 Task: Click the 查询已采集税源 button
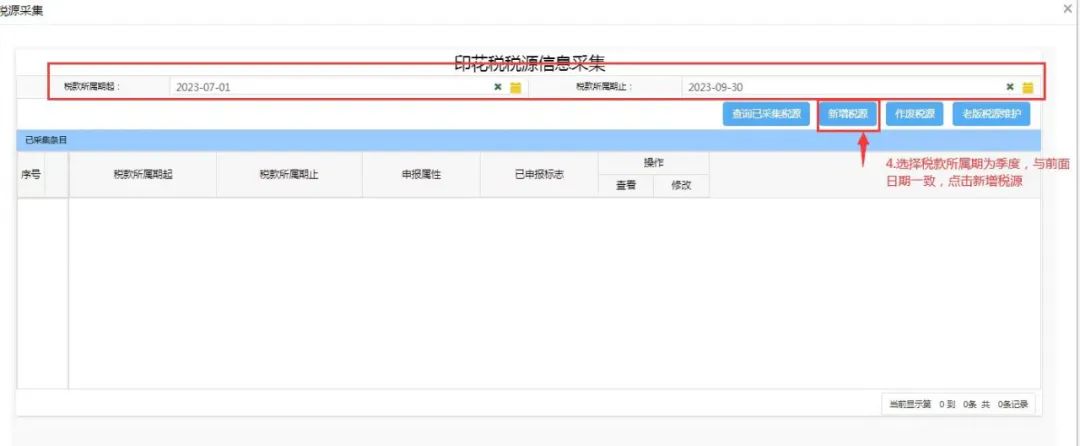[x=766, y=114]
